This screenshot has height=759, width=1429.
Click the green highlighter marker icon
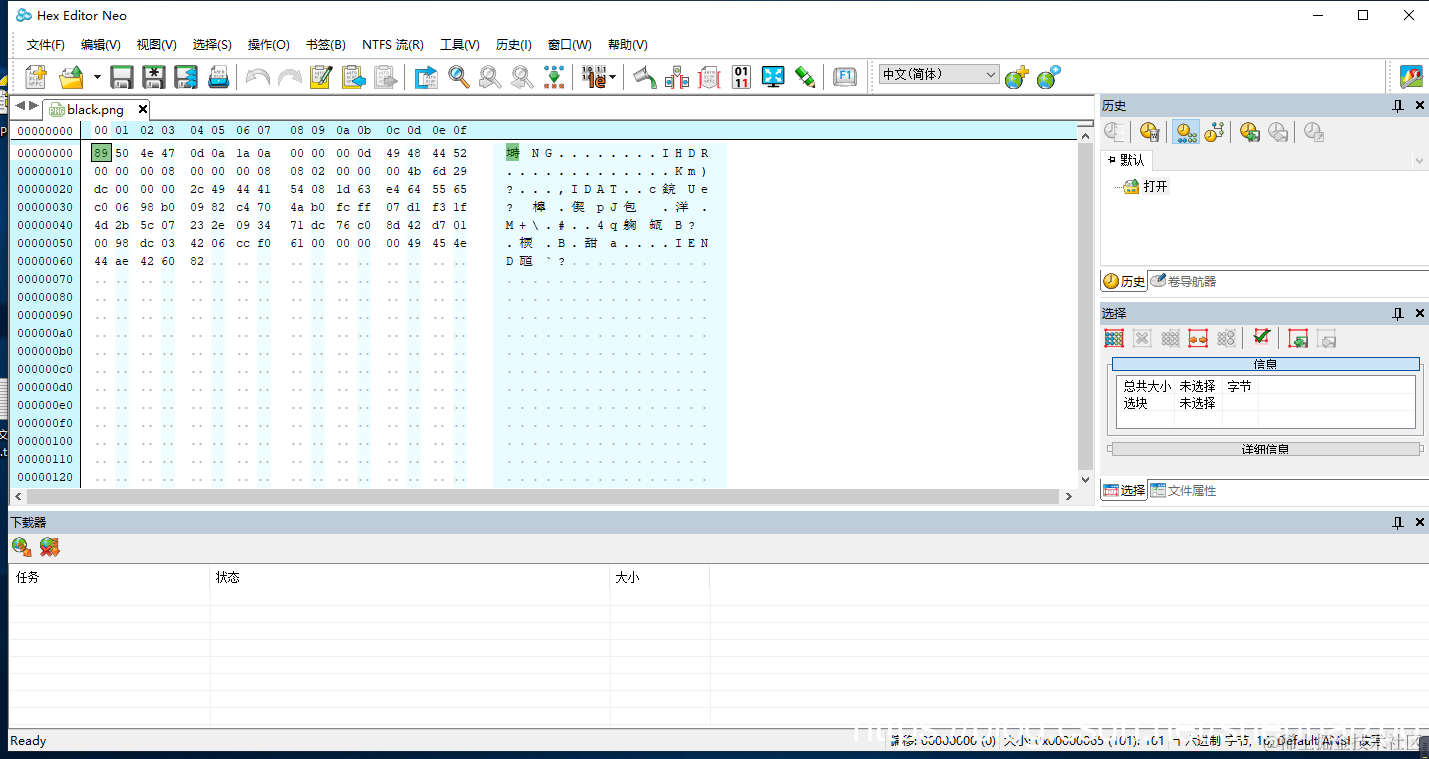(x=805, y=77)
